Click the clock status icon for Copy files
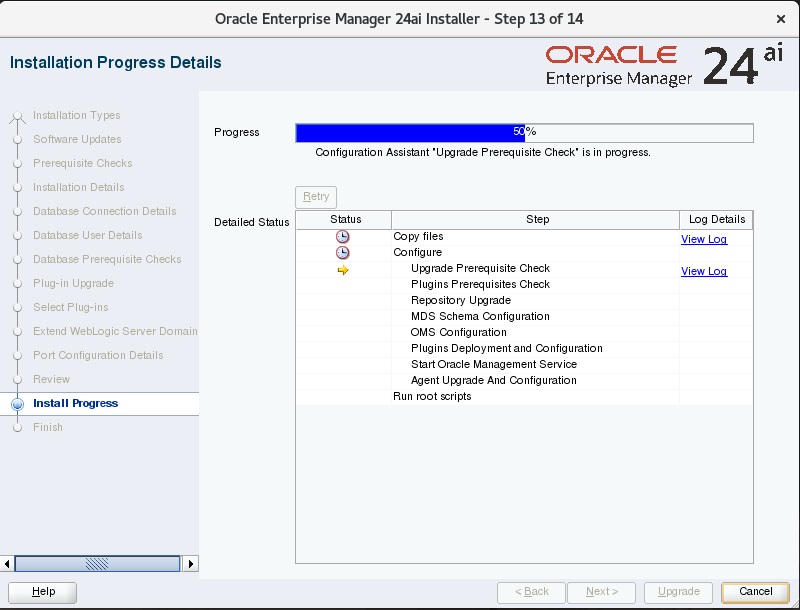Viewport: 800px width, 610px height. (343, 237)
